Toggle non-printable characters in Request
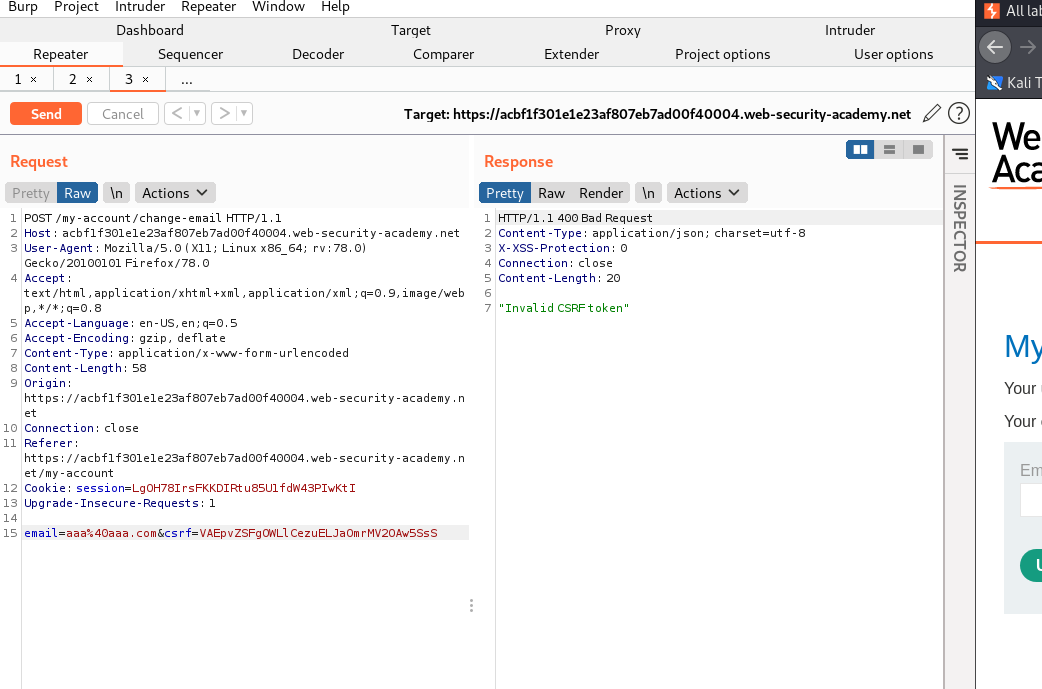The height and width of the screenshot is (689, 1042). 116,193
